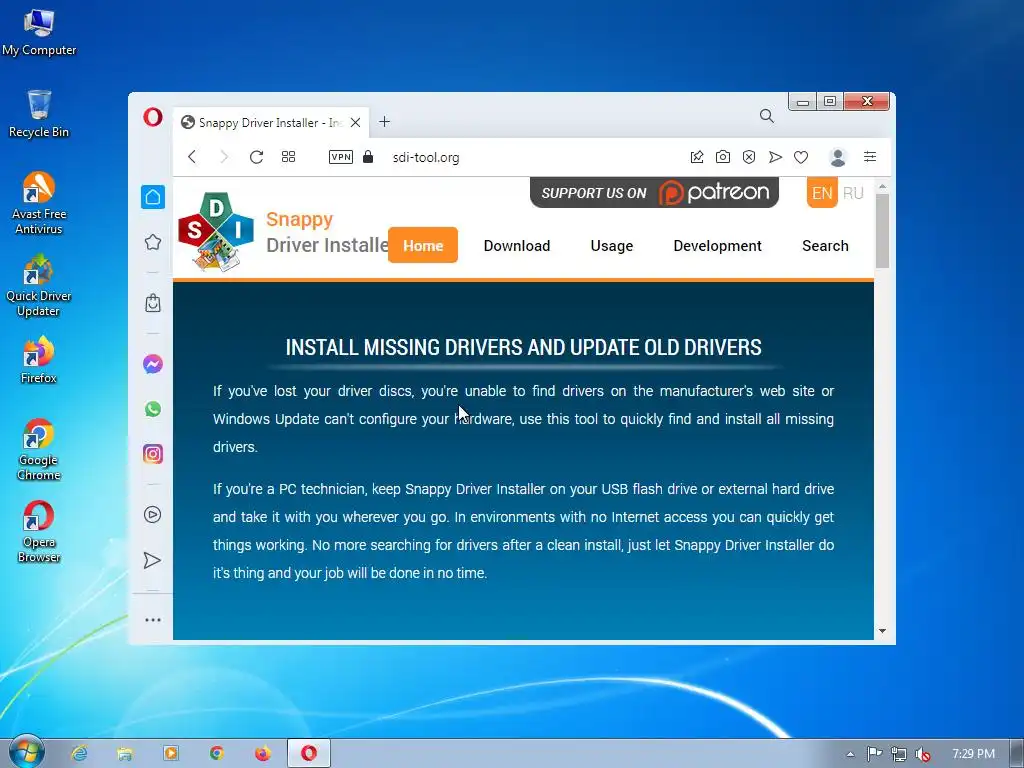1024x768 pixels.
Task: Launch Internet Explorer from the taskbar
Action: click(x=79, y=753)
